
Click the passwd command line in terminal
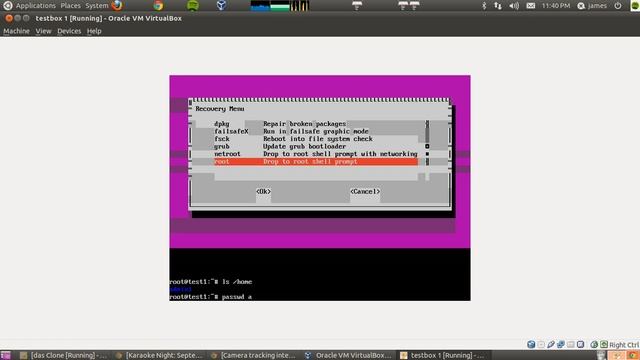point(211,297)
